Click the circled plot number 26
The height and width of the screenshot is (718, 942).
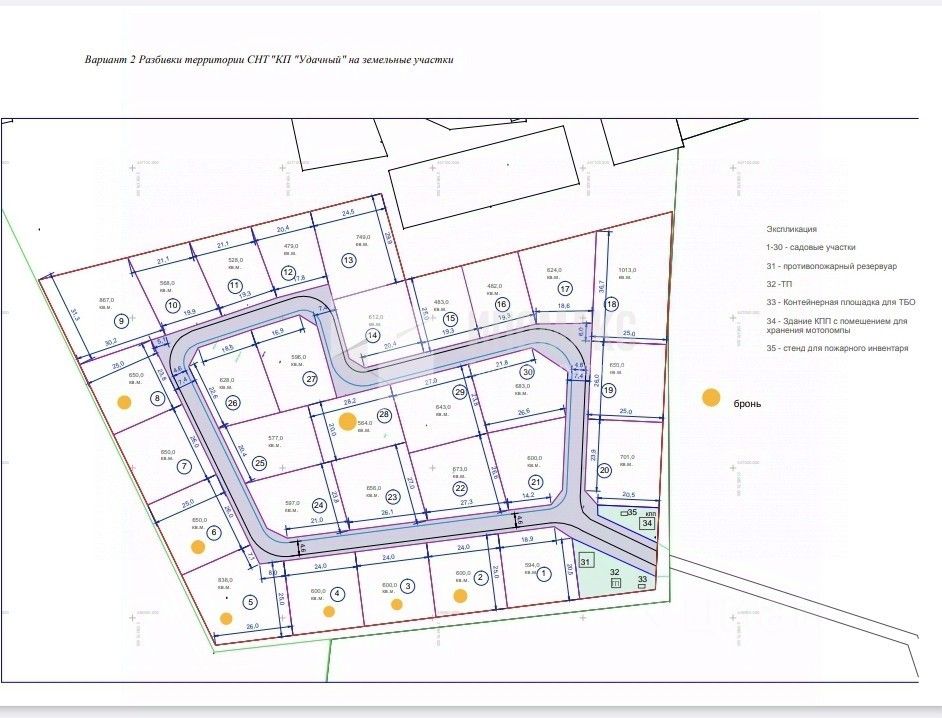coord(233,403)
